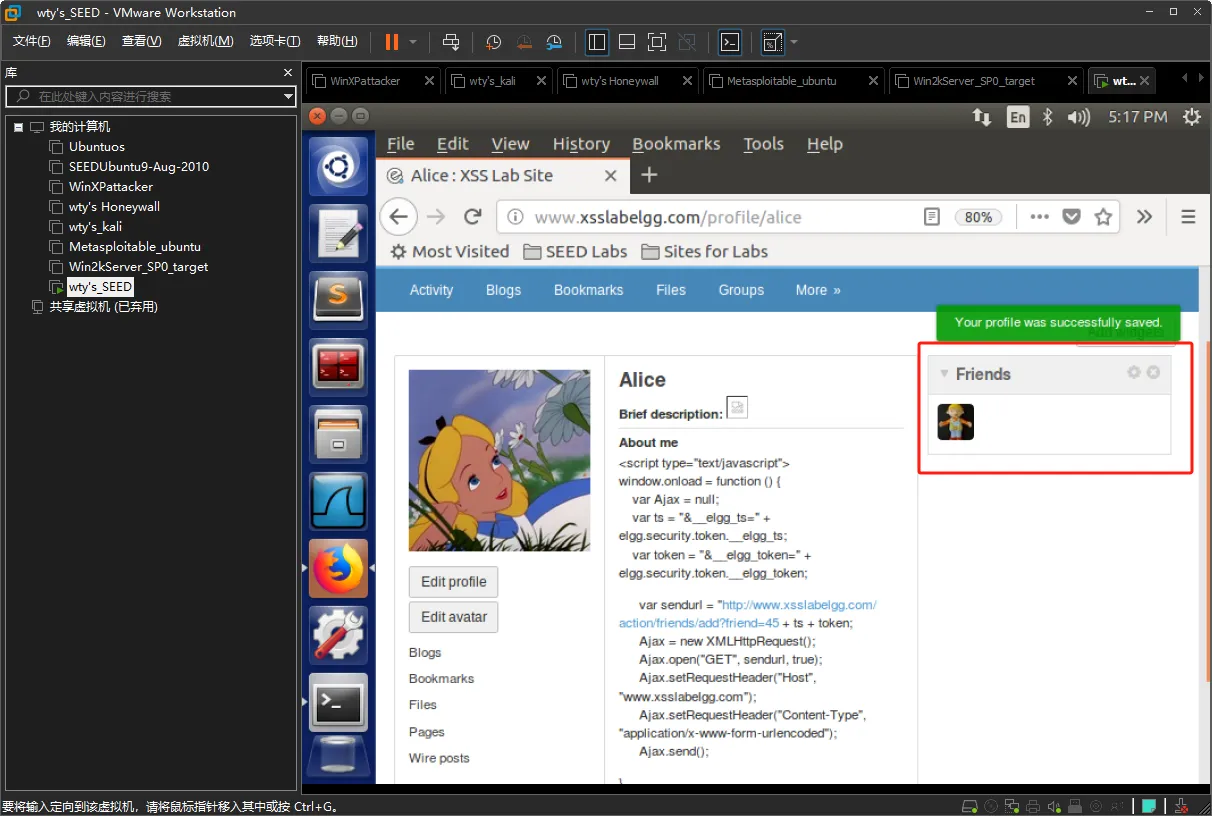
Task: Click the stretch guest display icon
Action: point(773,41)
